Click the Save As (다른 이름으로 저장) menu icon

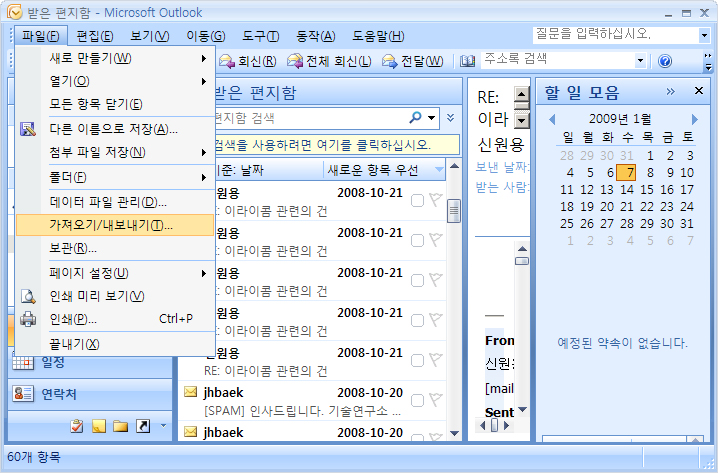pyautogui.click(x=28, y=129)
